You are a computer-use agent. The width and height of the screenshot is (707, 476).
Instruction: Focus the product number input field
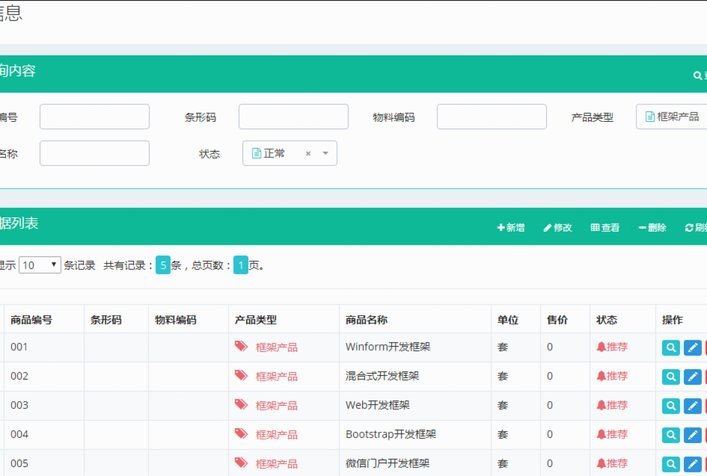(x=95, y=117)
